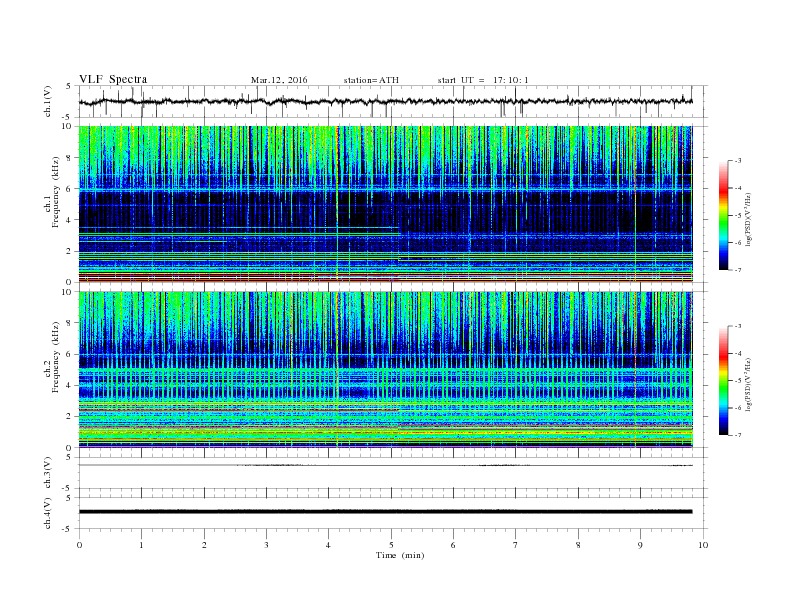Click the "station=ATH" header label
The width and height of the screenshot is (792, 612).
point(371,80)
